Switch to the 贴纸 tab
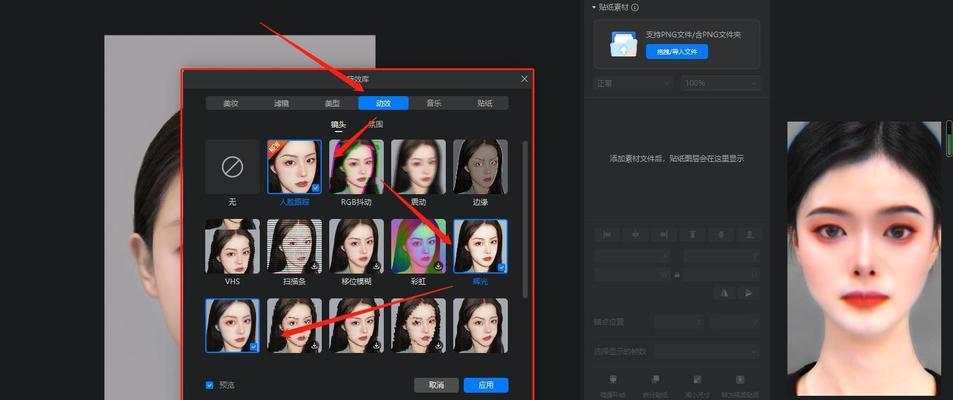 click(484, 103)
